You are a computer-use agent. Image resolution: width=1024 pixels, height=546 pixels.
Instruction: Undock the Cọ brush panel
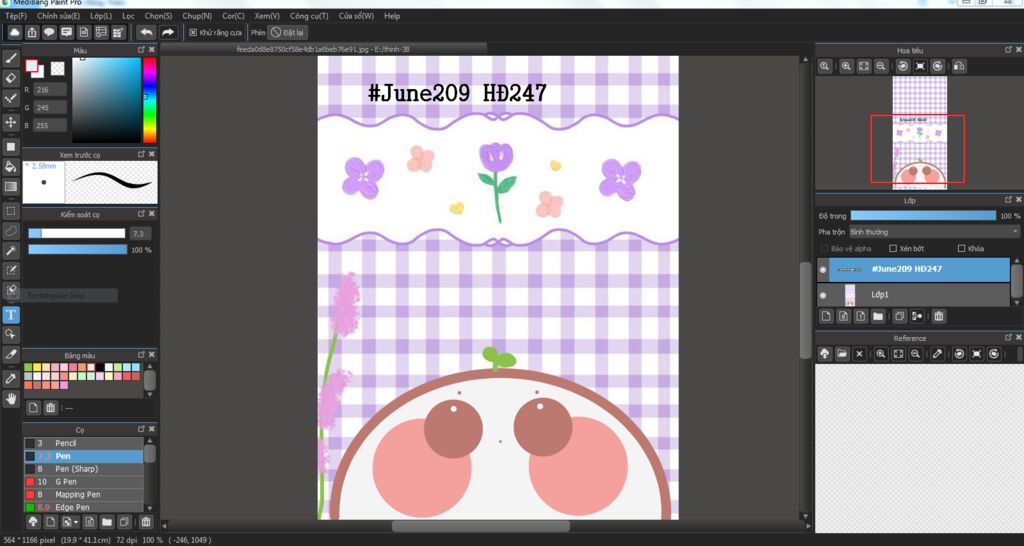click(141, 429)
